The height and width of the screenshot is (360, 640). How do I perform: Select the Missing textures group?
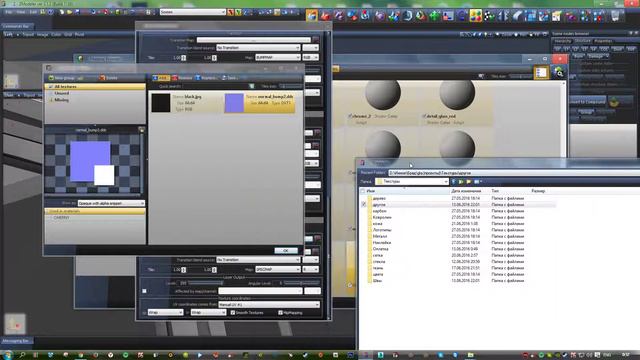click(x=62, y=100)
